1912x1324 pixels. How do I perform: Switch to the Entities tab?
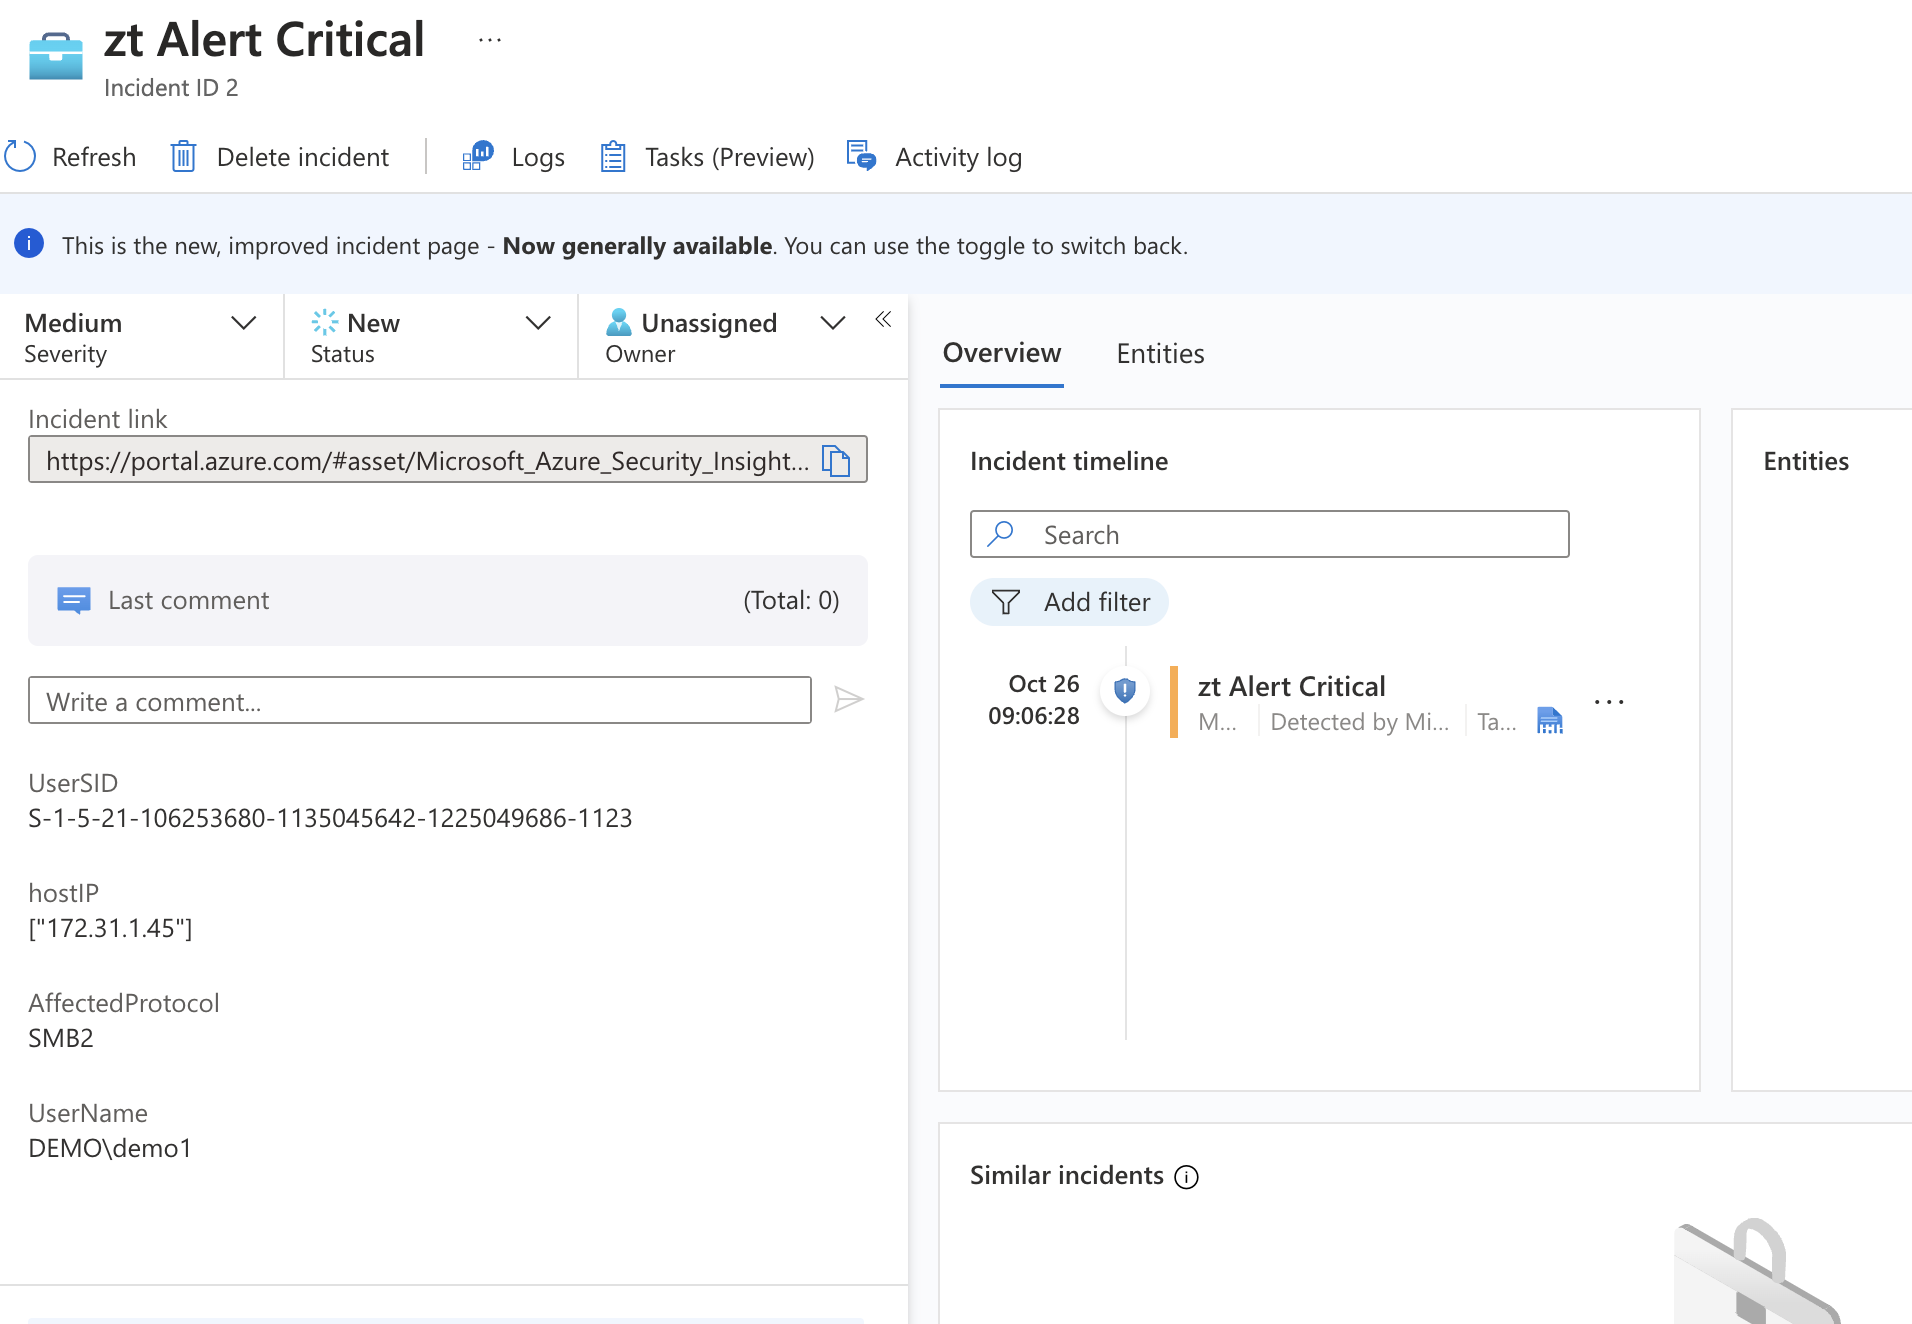(x=1160, y=353)
